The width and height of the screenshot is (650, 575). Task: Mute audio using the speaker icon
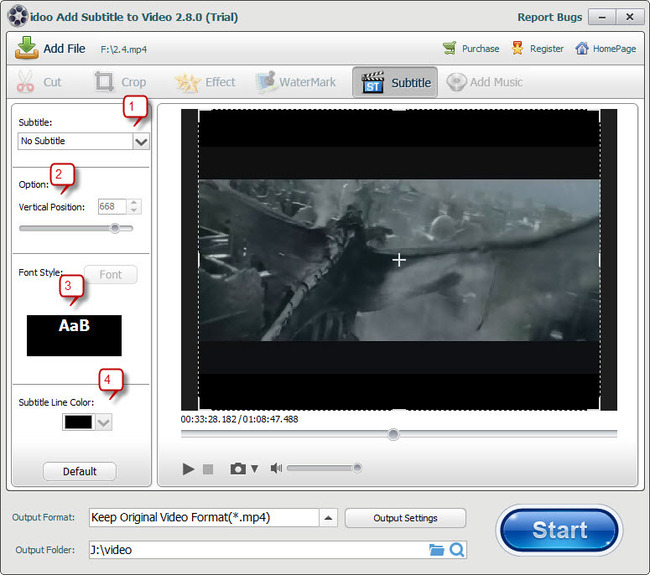[277, 468]
